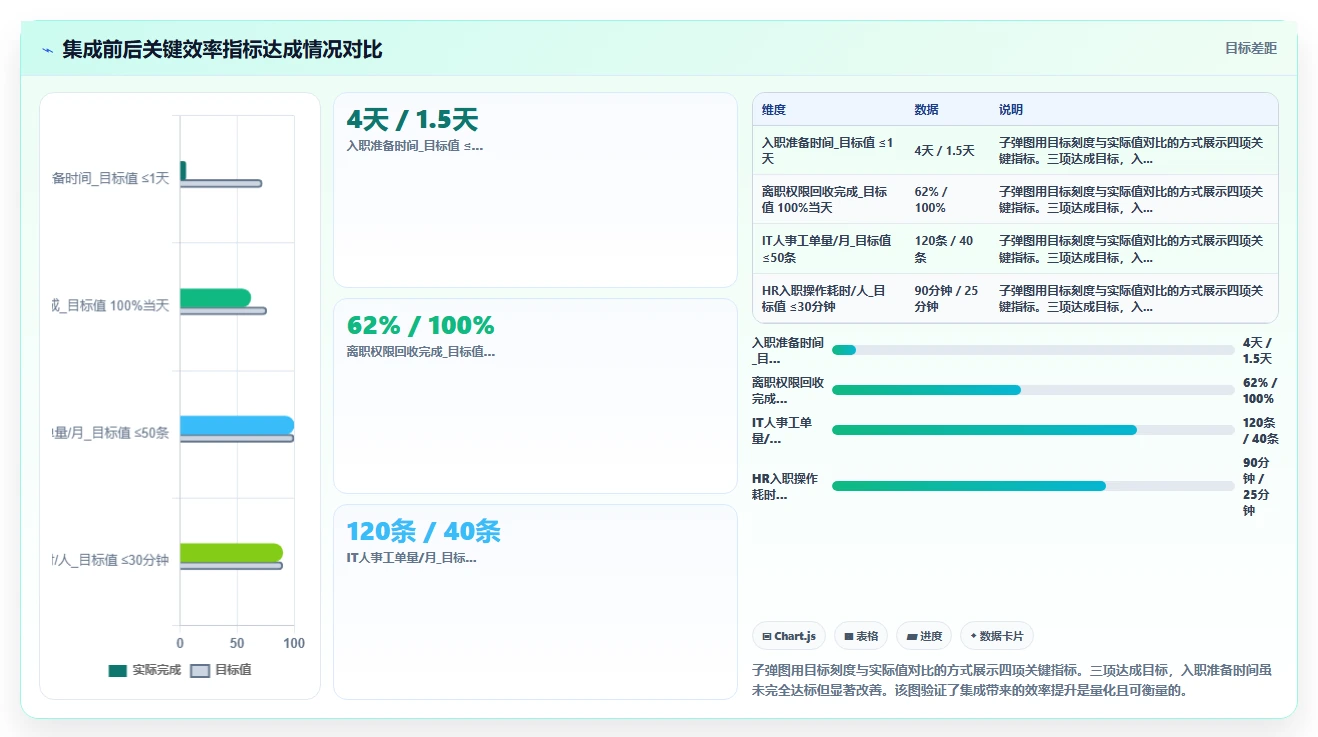The width and height of the screenshot is (1318, 737).
Task: Open the 目标差距 label in the header
Action: coord(1251,48)
